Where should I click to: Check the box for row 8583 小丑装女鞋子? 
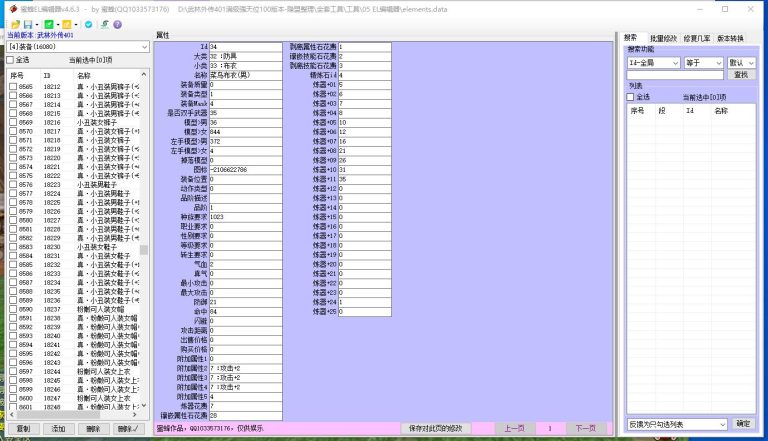[x=13, y=247]
